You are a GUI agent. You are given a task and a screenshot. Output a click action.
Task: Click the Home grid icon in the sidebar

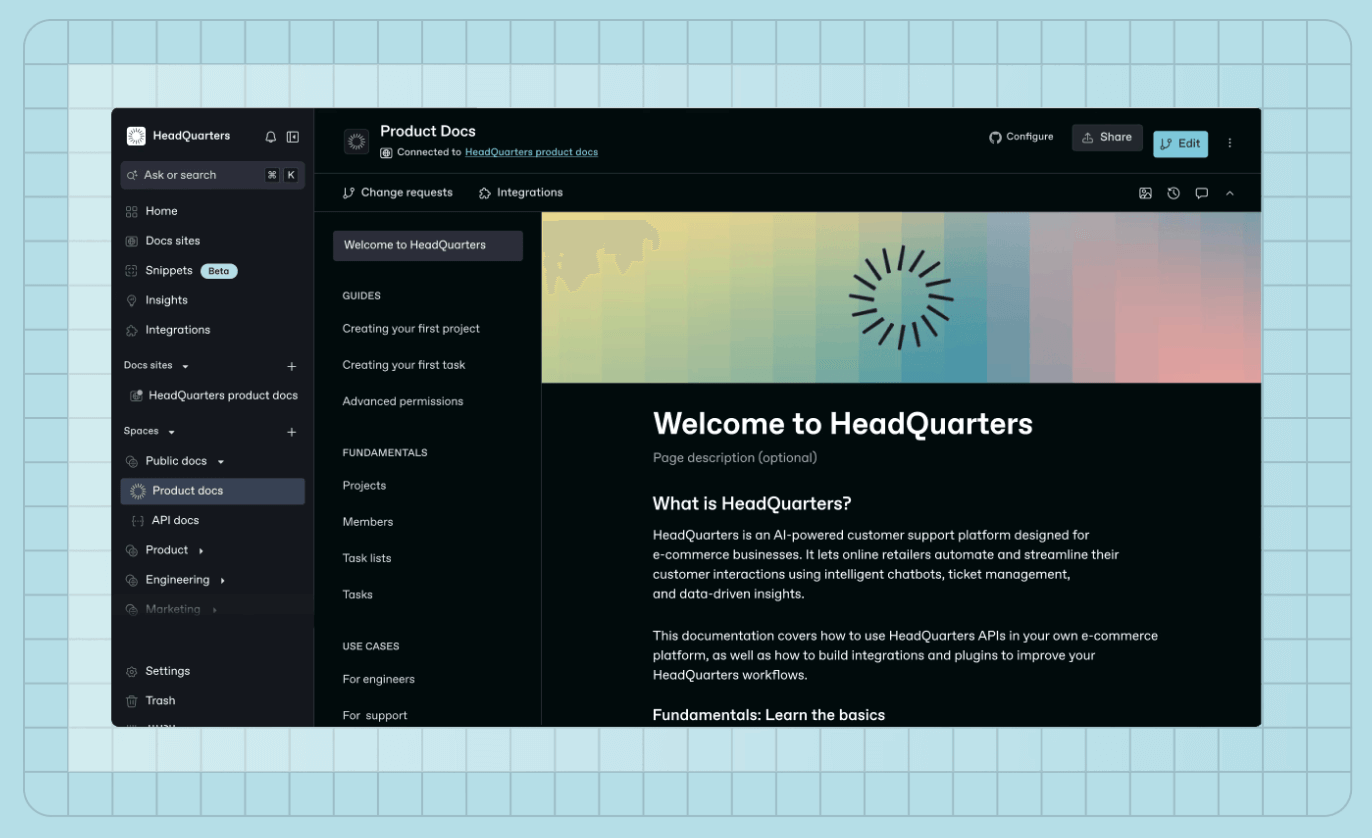pos(132,211)
